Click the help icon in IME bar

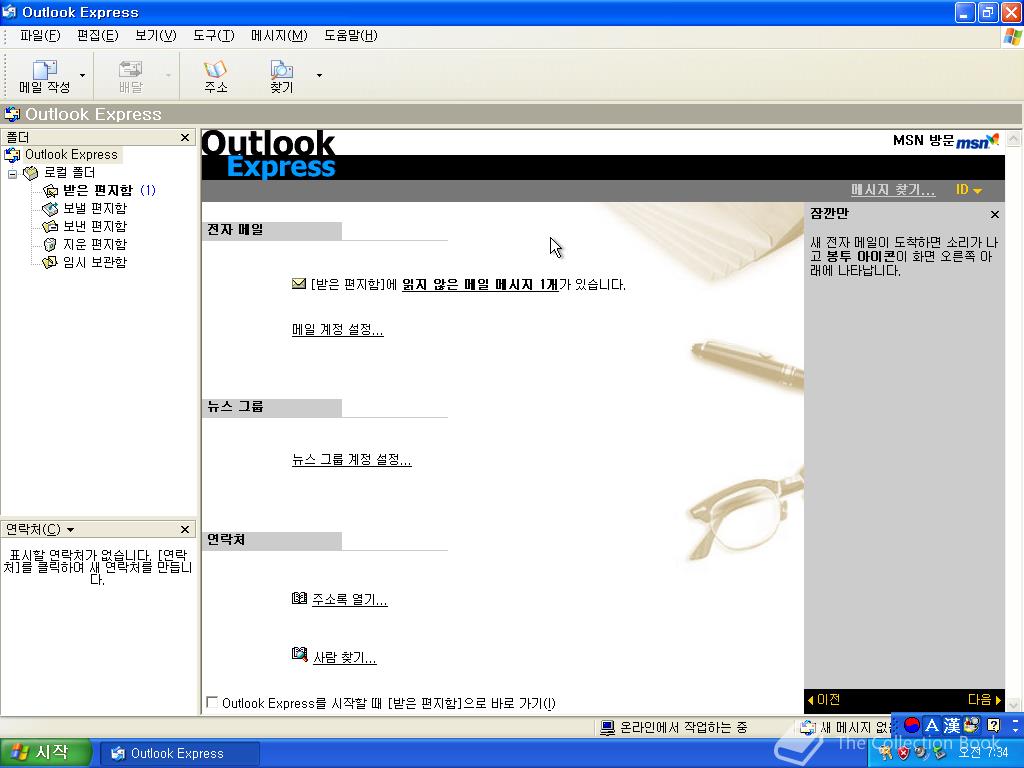(993, 725)
